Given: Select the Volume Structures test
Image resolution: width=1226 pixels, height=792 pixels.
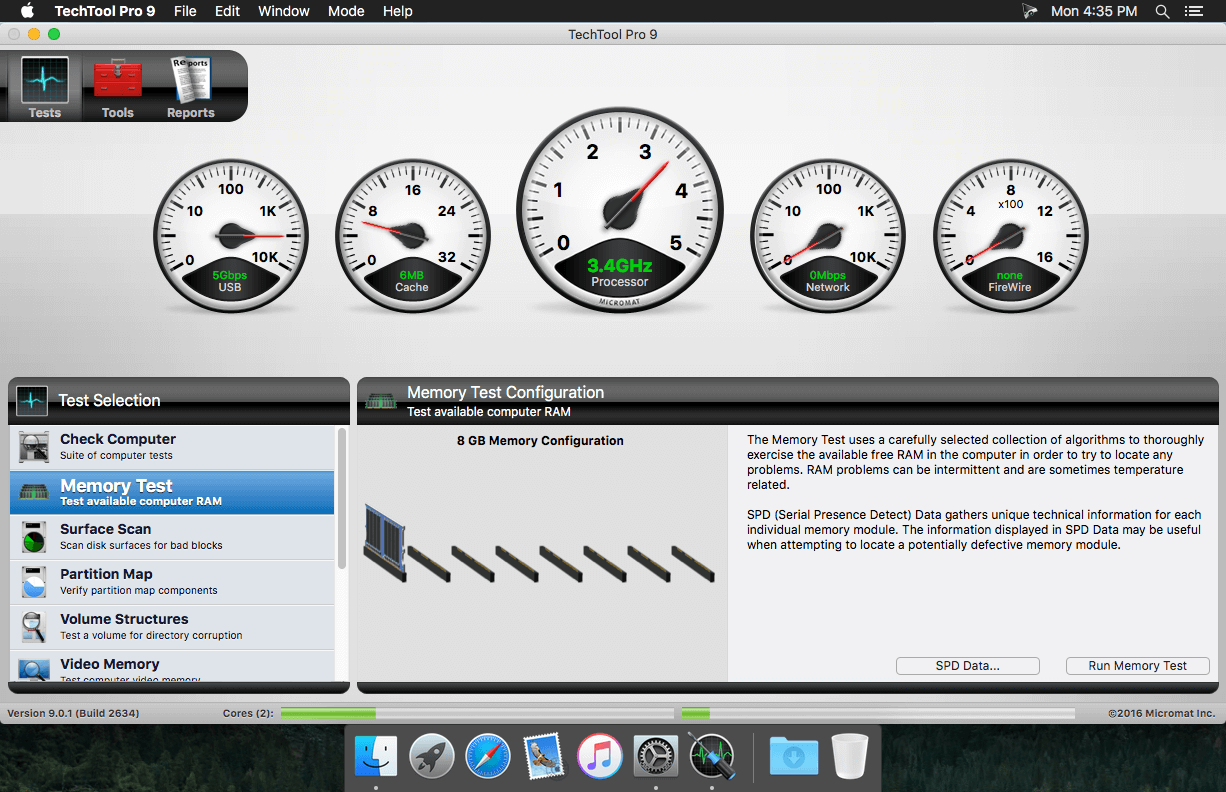Looking at the screenshot, I should point(172,627).
